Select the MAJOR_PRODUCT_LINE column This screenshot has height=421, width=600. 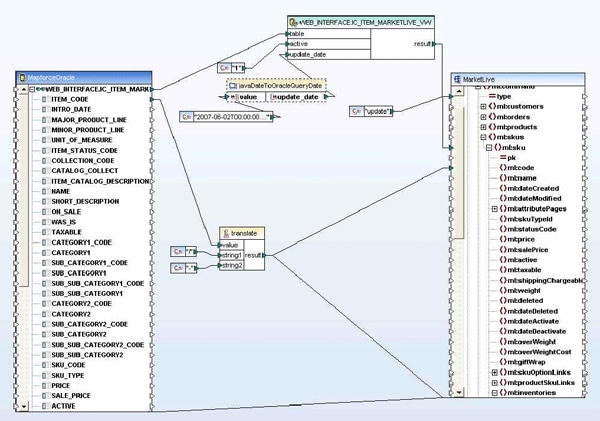89,120
